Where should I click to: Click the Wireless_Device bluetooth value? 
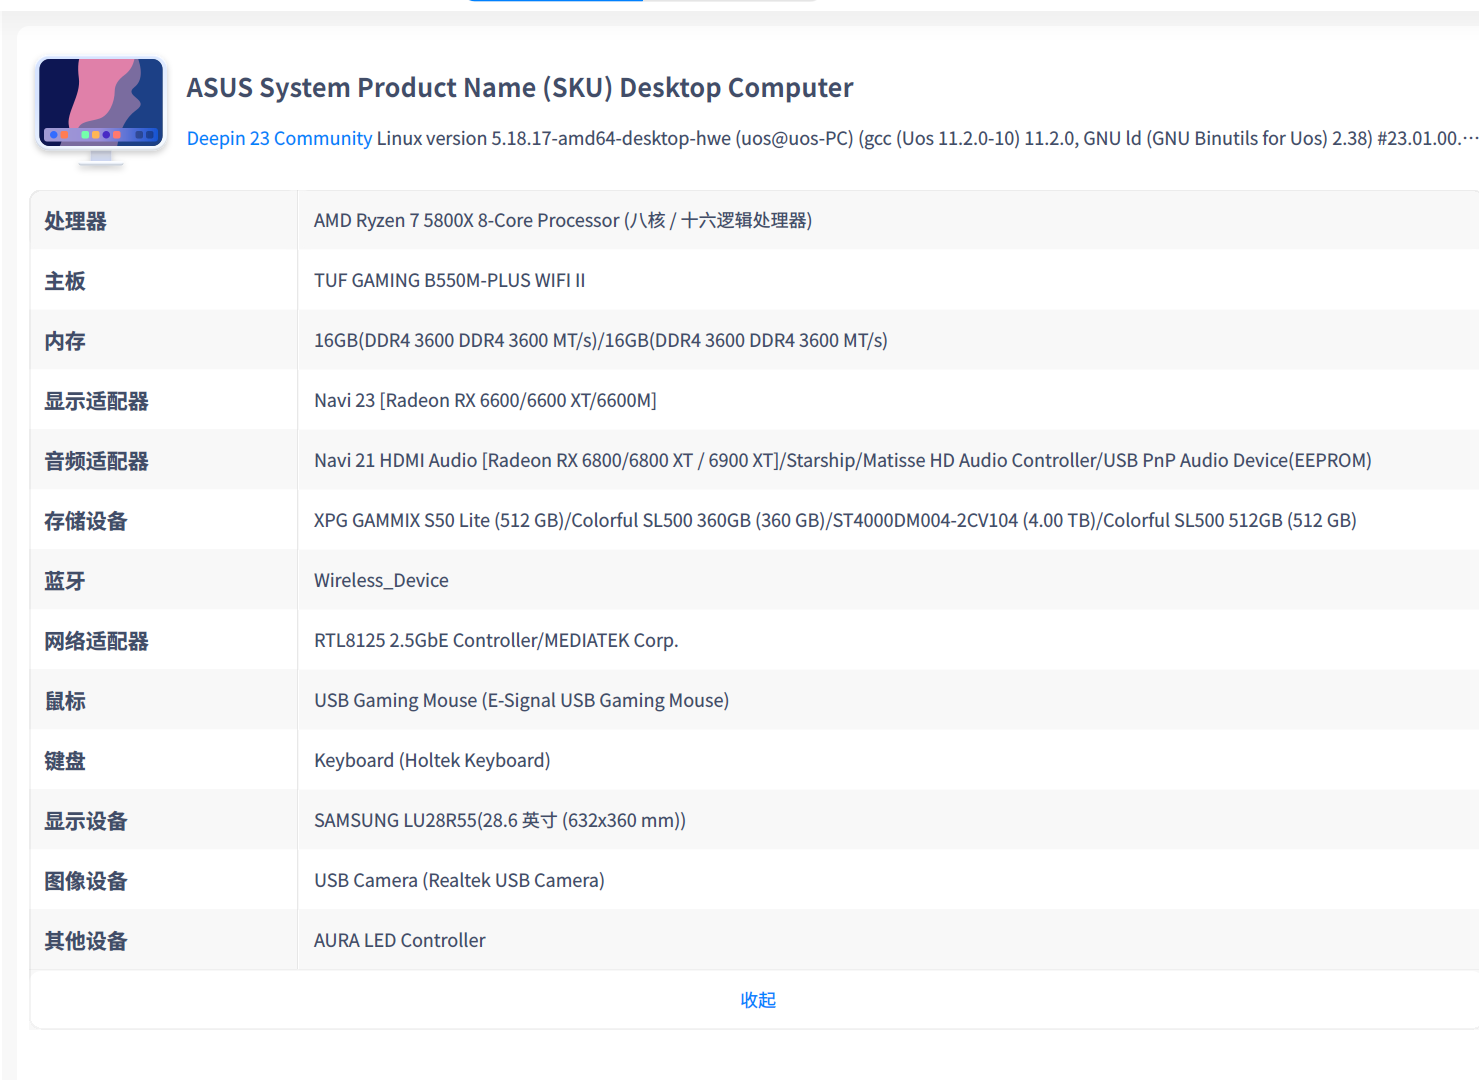381,580
